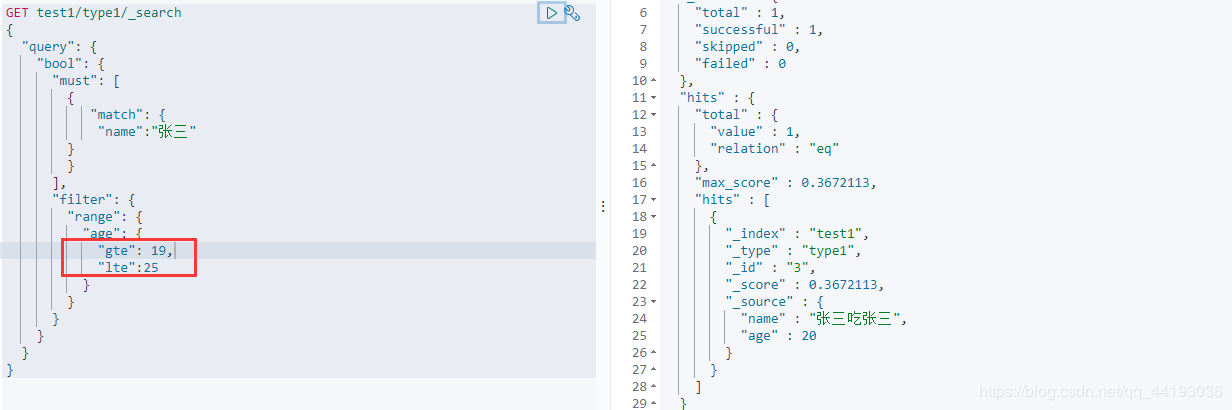1232x410 pixels.
Task: Click the fold marker on line 26
Action: 654,352
